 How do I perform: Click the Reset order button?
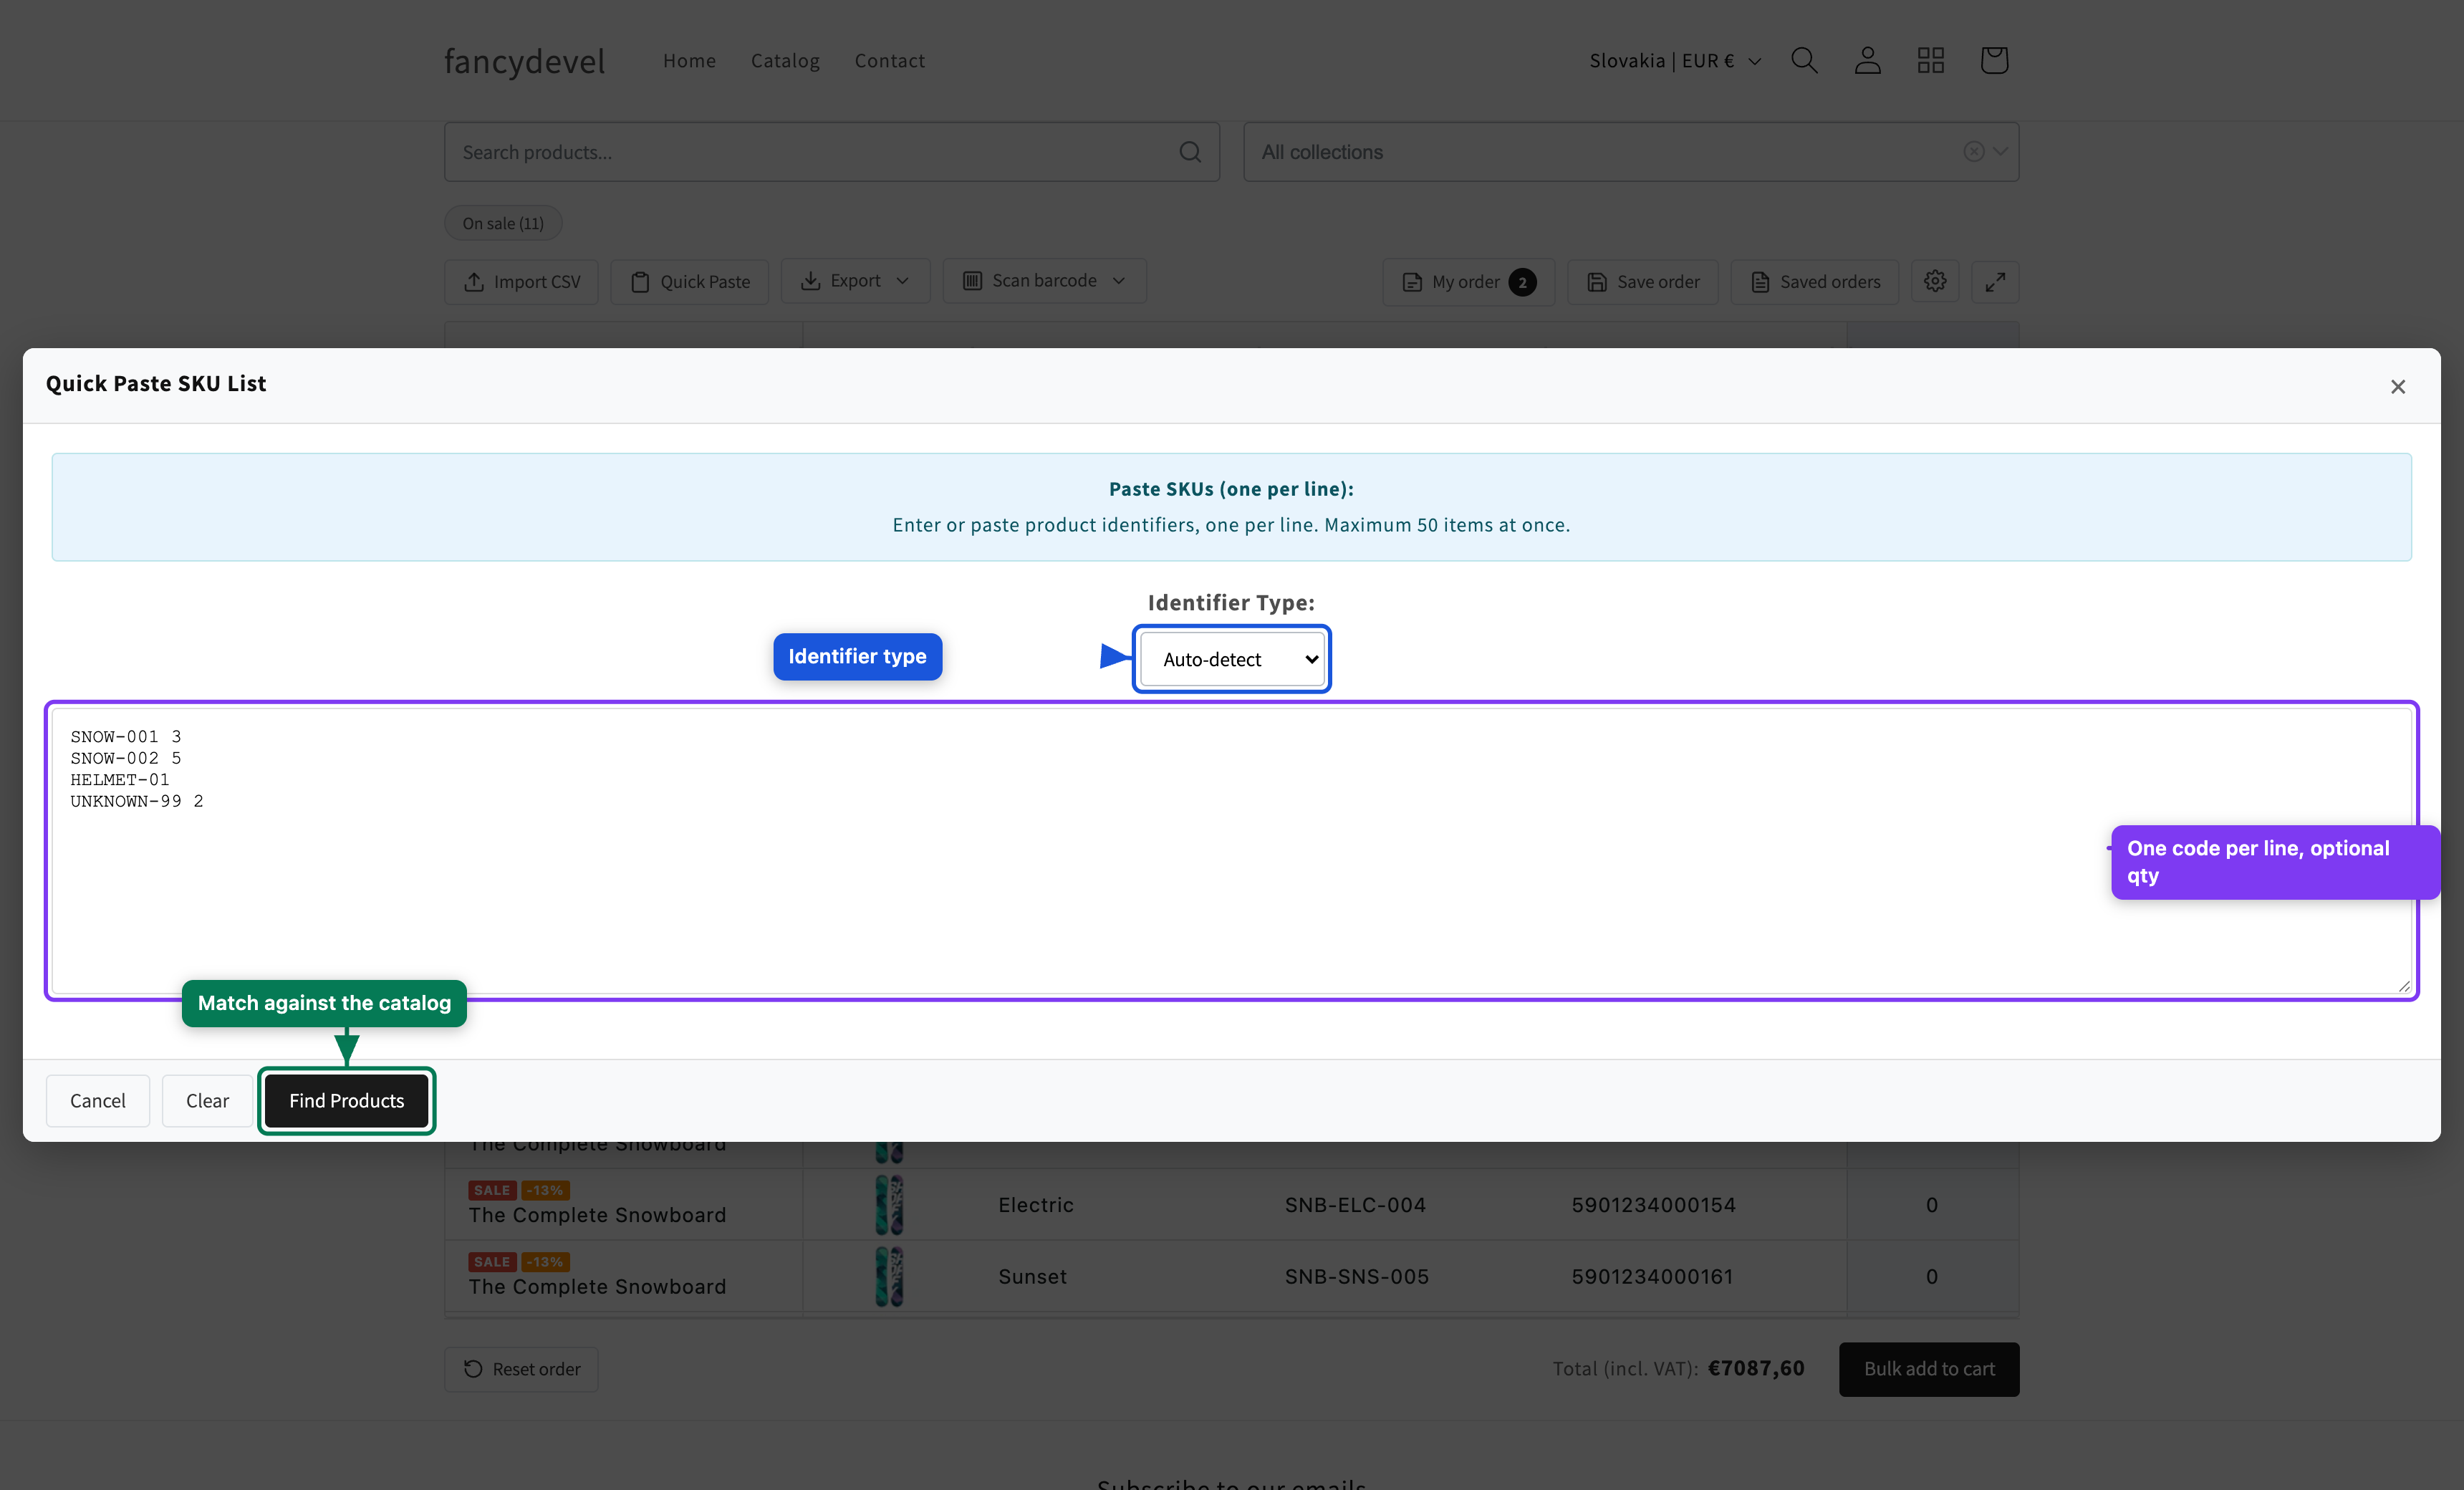point(521,1369)
